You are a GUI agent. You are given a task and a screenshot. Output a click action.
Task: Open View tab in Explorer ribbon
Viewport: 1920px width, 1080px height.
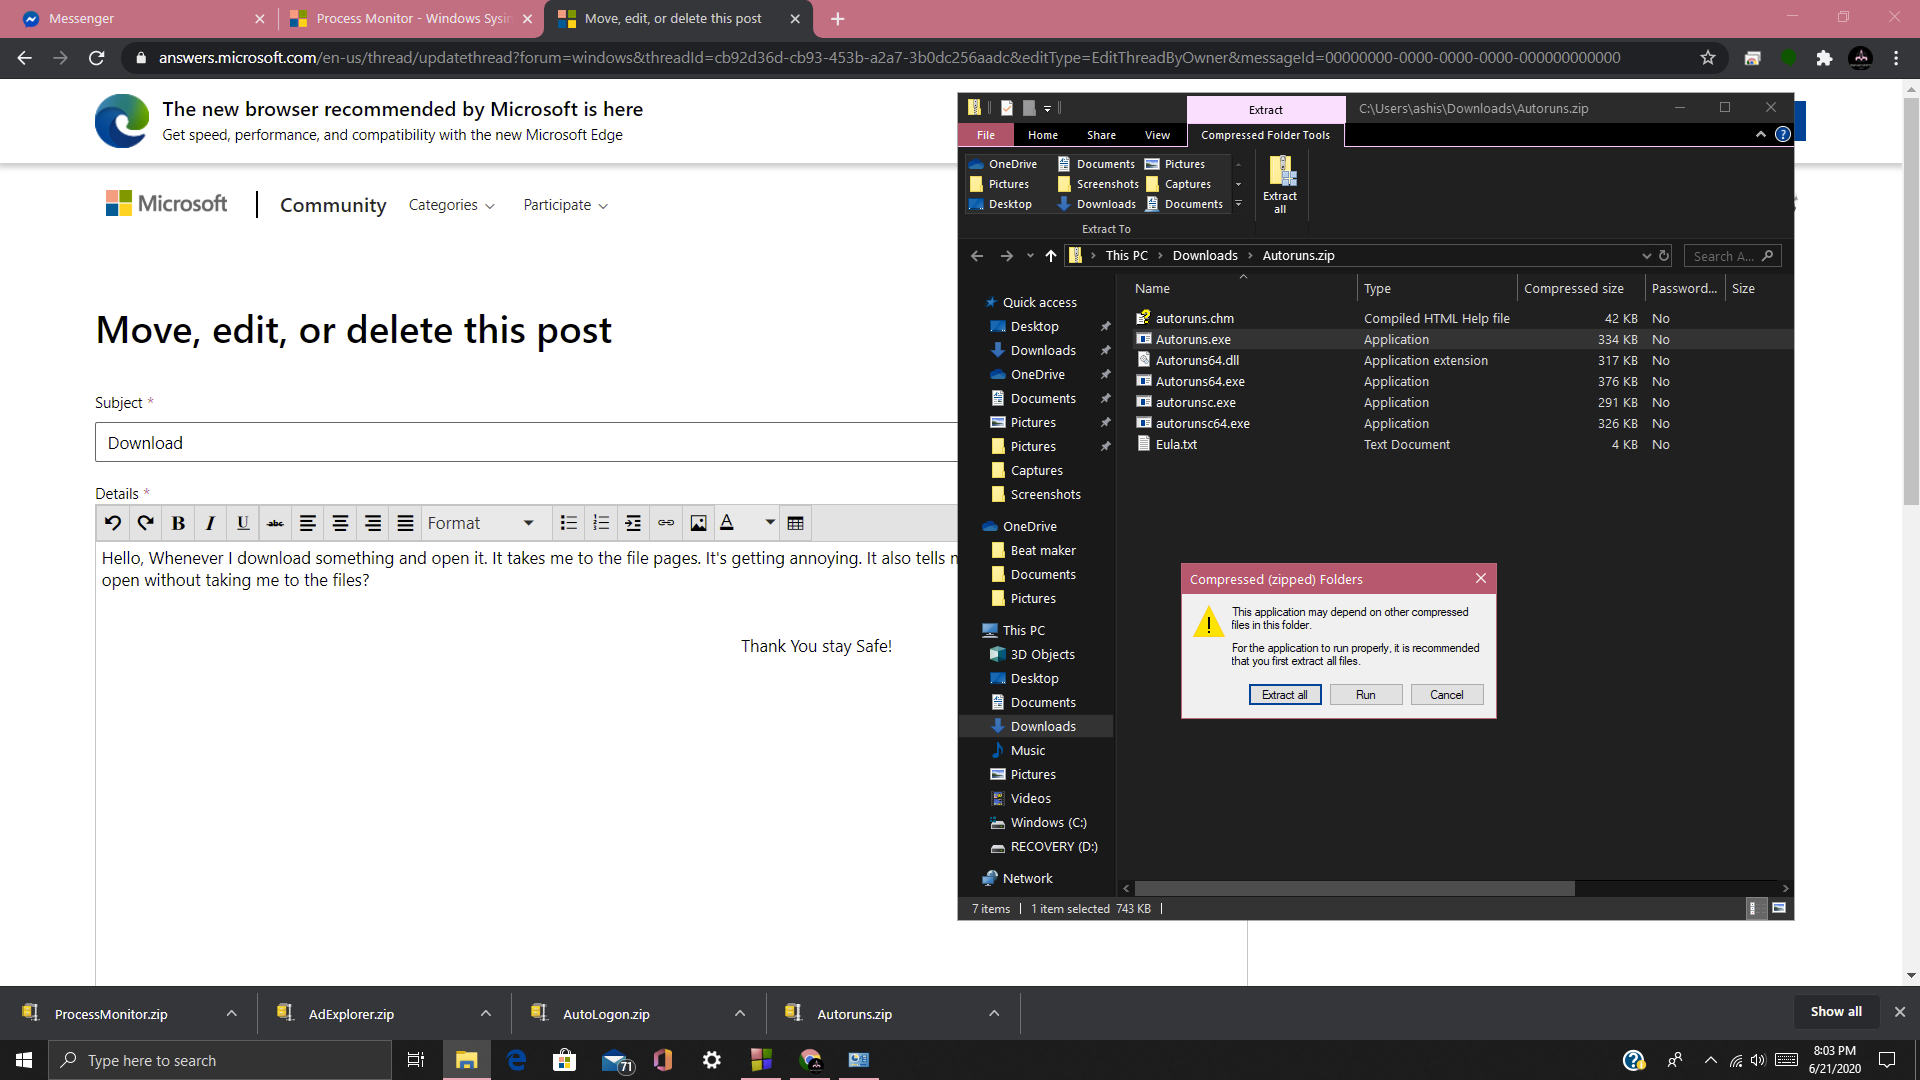(x=1157, y=135)
